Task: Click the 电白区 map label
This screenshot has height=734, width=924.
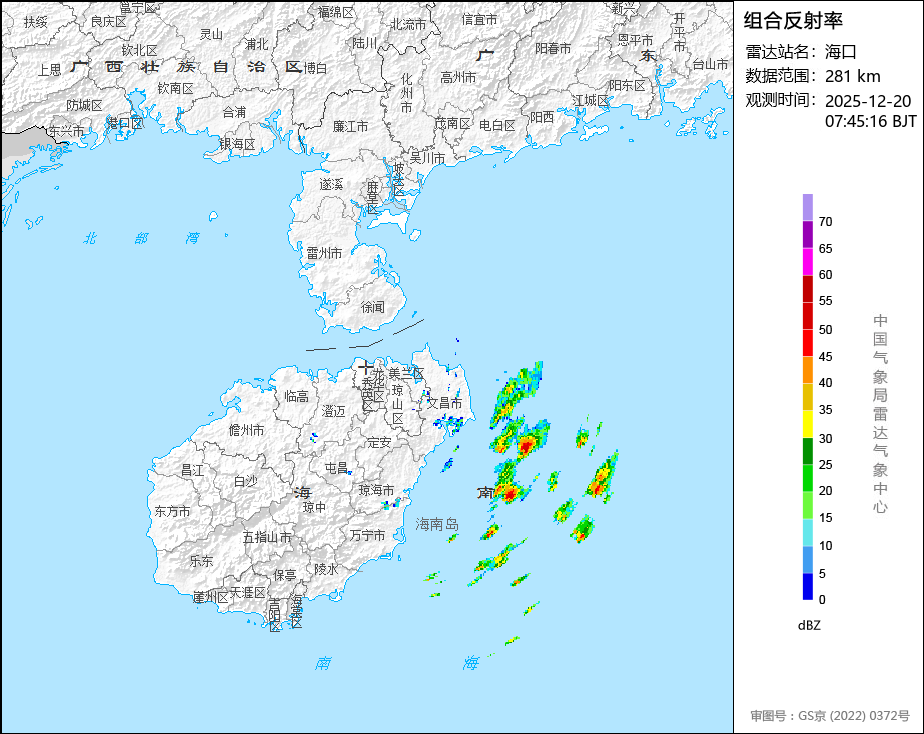Action: point(497,125)
